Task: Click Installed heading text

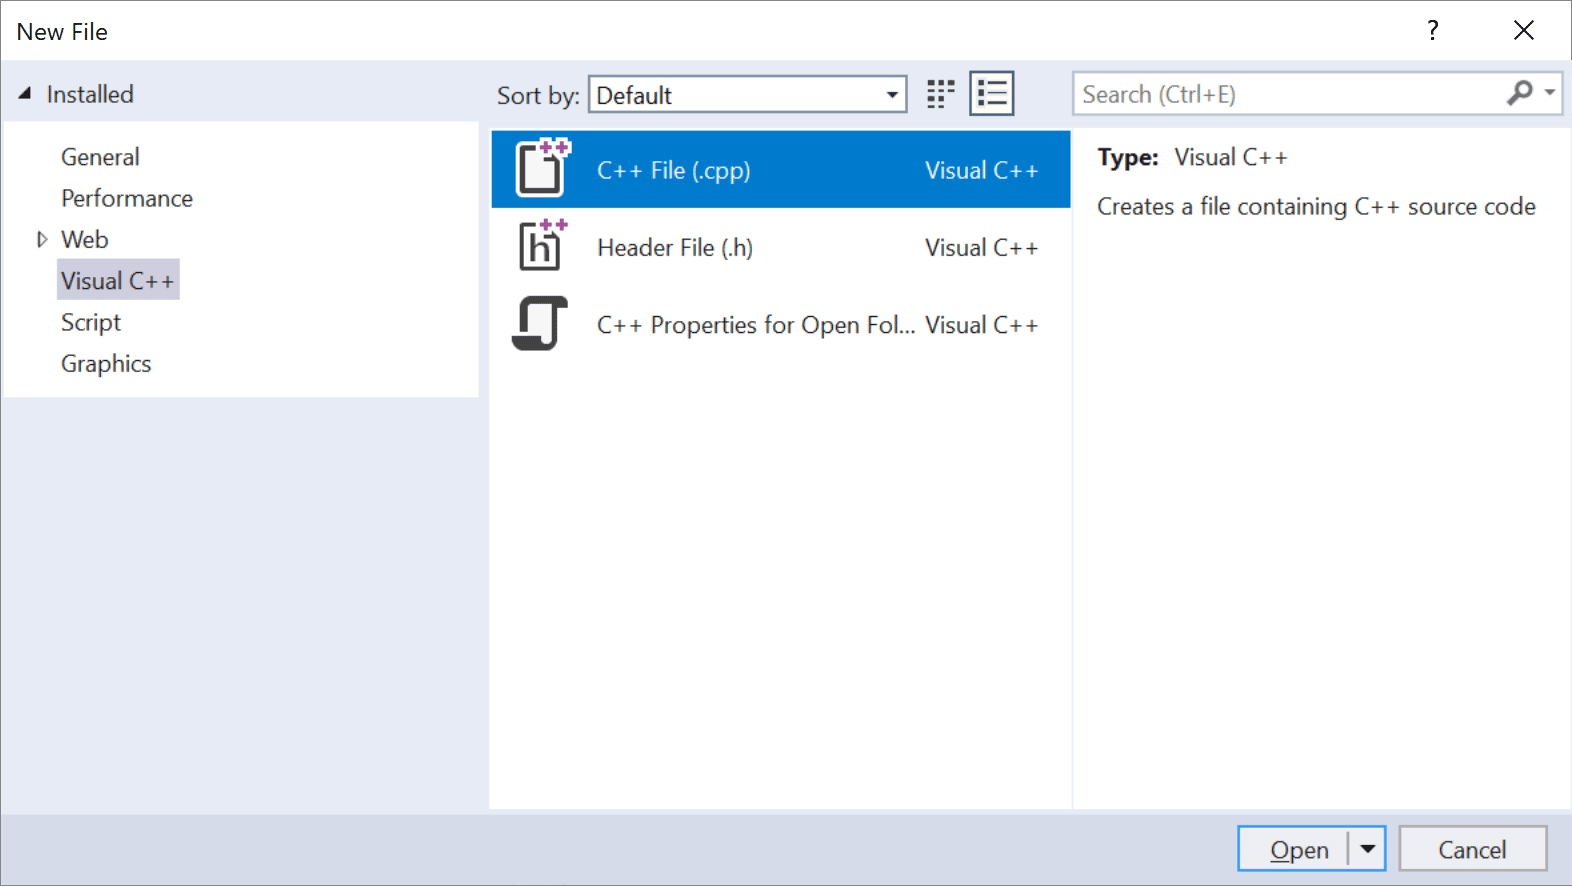Action: (90, 94)
